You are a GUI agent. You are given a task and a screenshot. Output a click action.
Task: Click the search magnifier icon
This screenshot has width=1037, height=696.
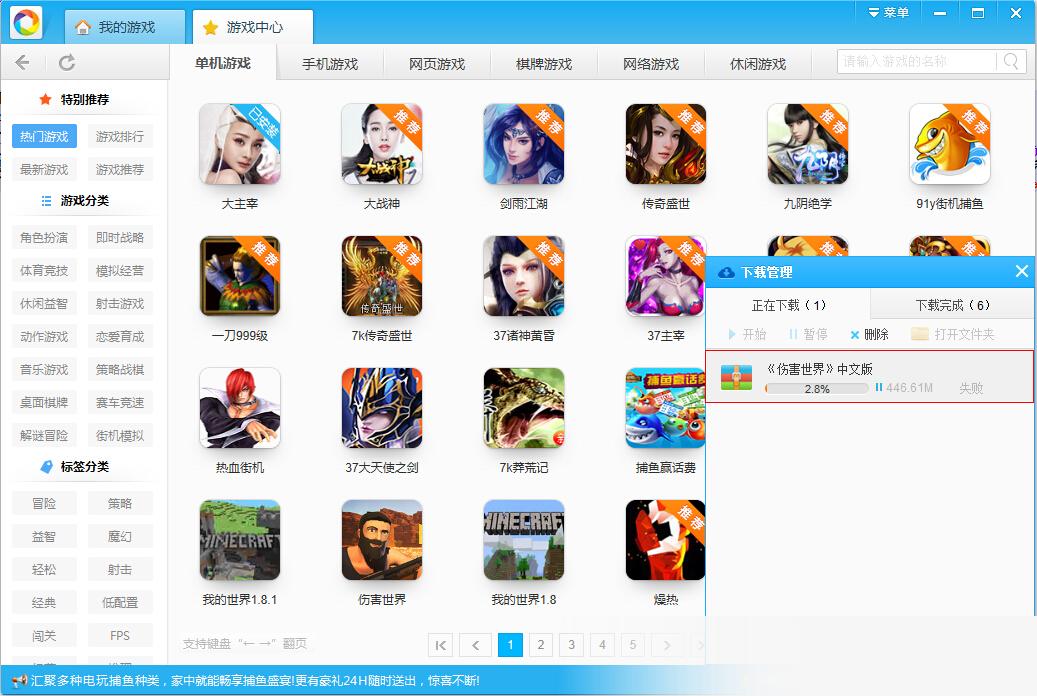(1011, 62)
